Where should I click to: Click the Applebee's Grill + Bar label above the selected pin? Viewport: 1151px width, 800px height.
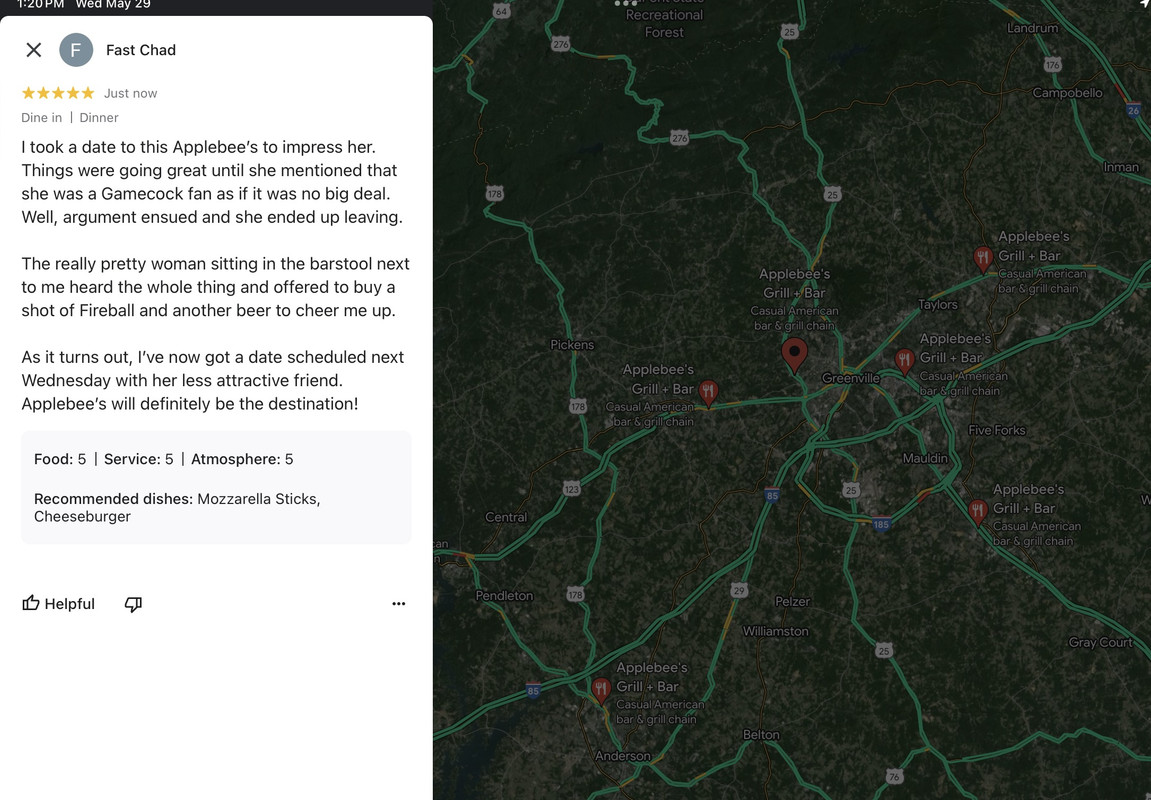(x=794, y=283)
